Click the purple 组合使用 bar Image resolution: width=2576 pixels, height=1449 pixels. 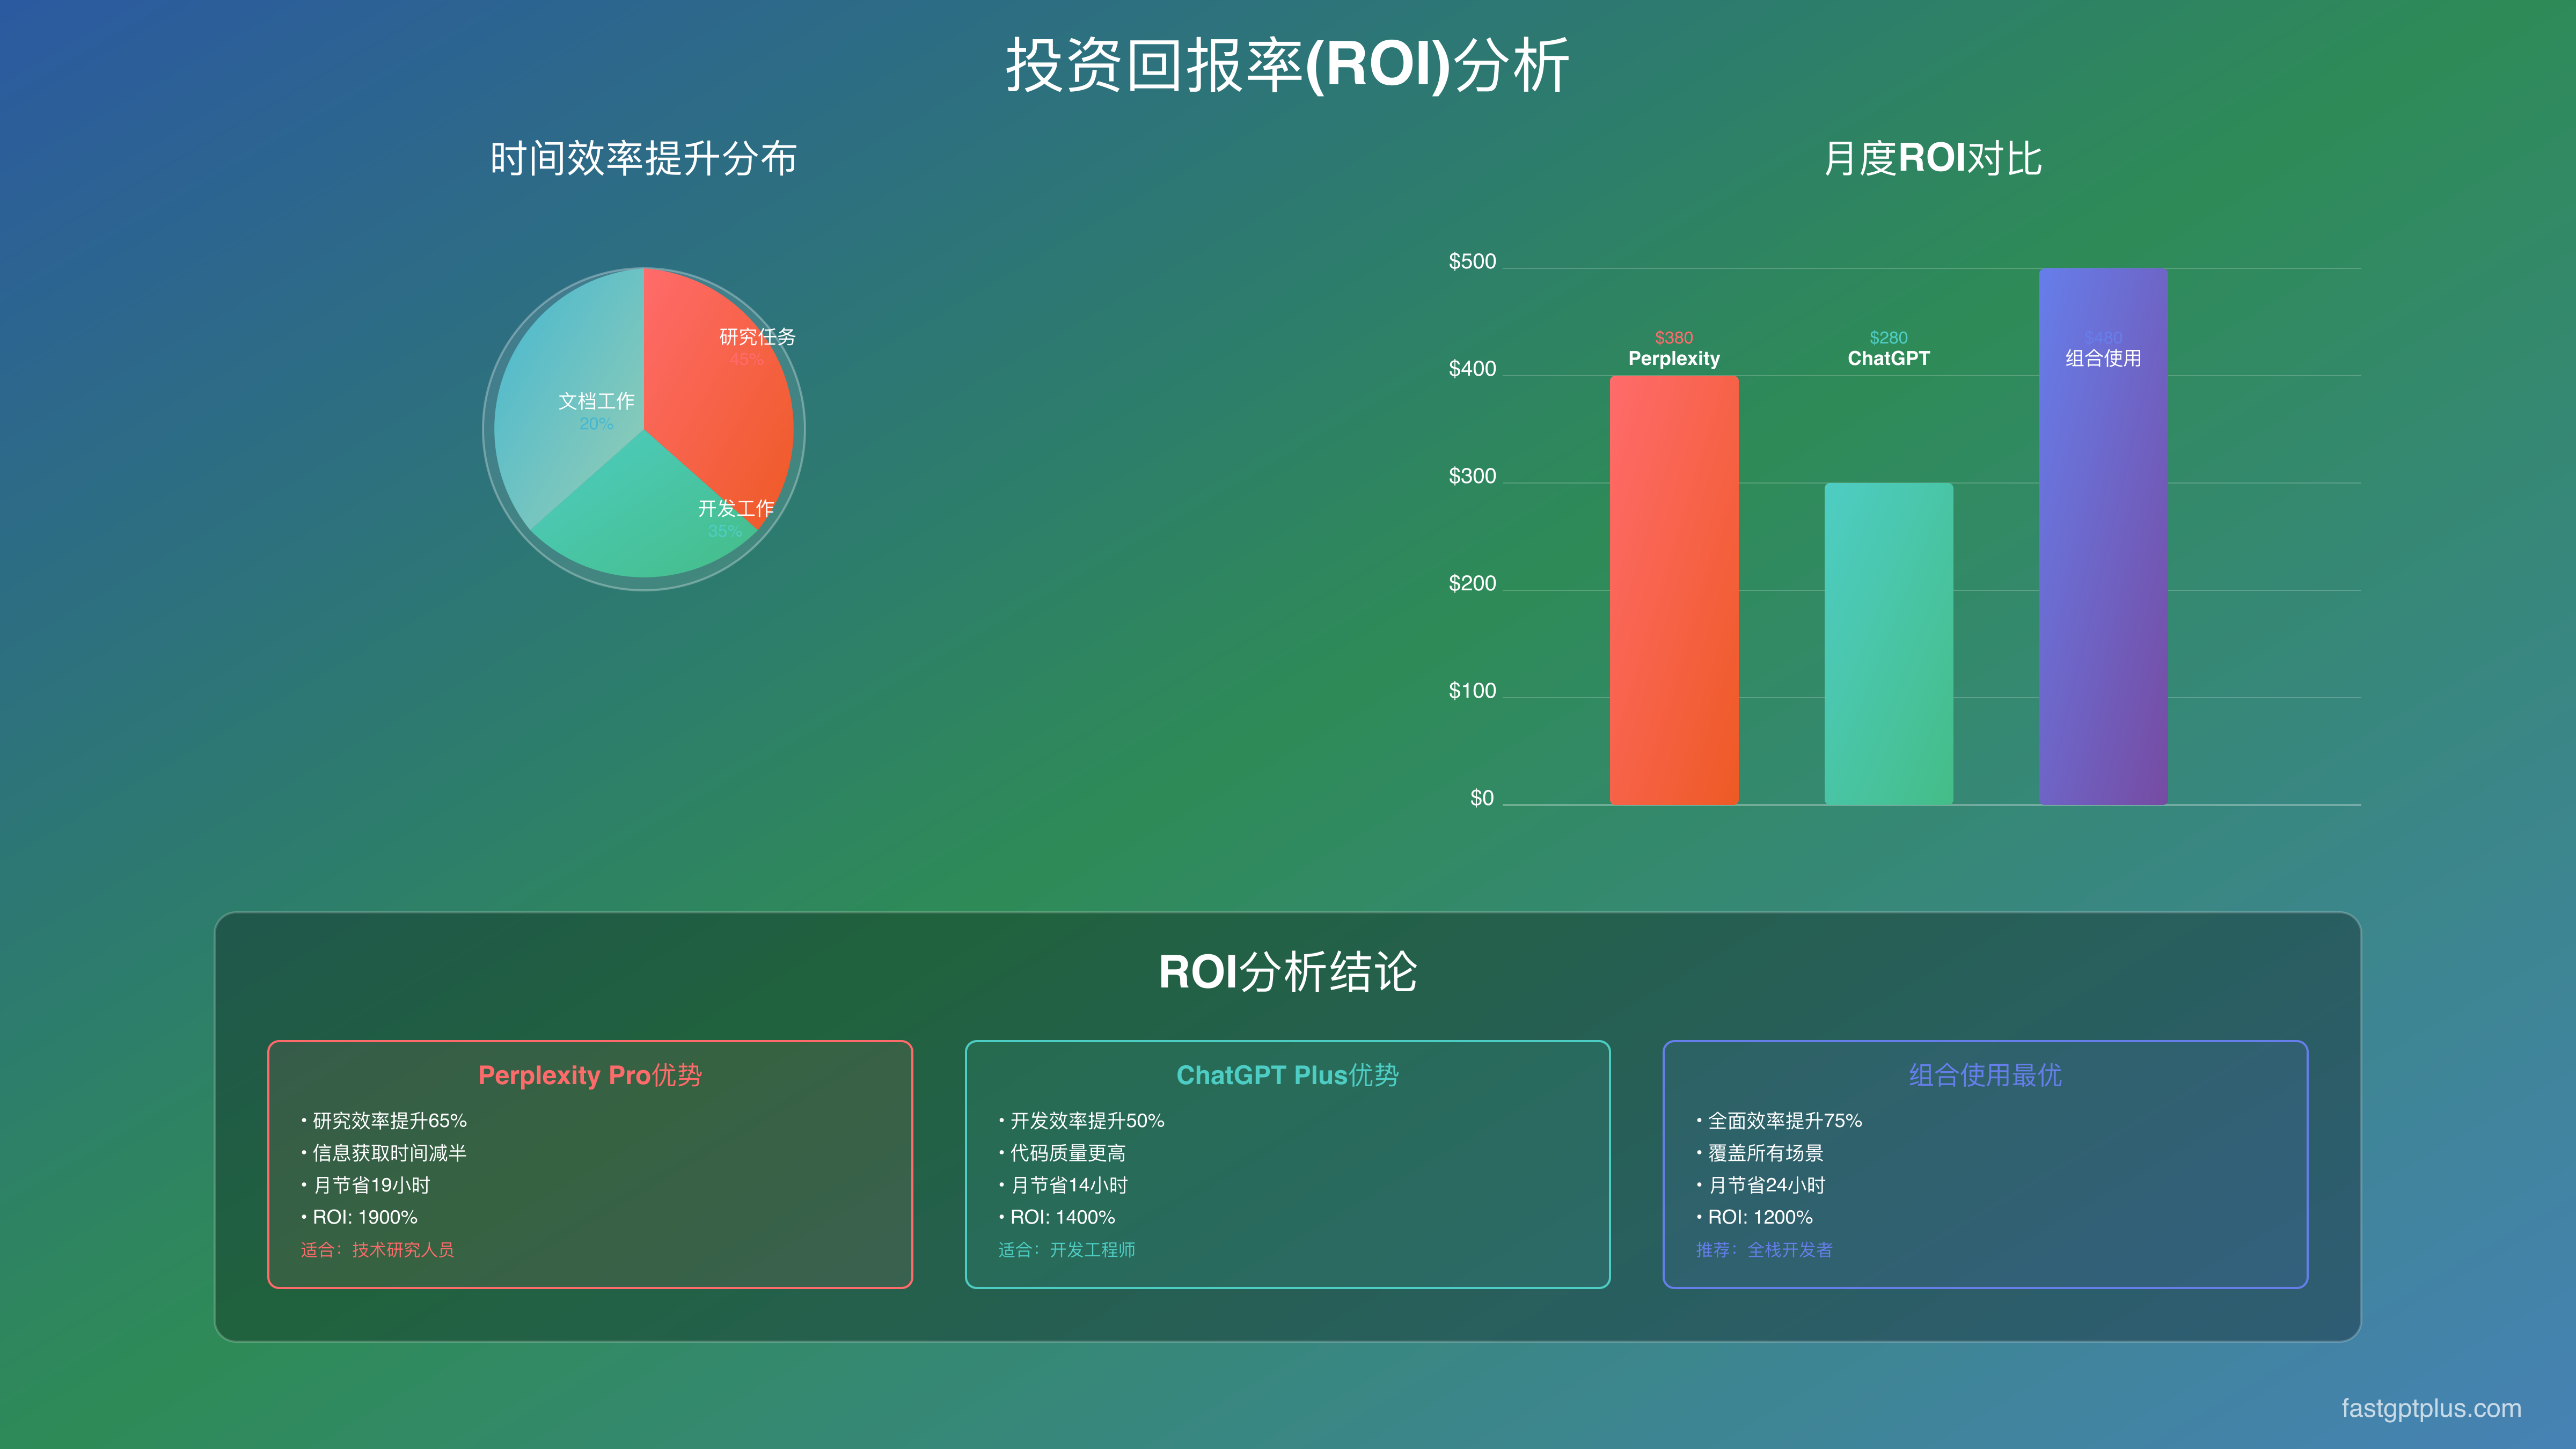click(2103, 536)
